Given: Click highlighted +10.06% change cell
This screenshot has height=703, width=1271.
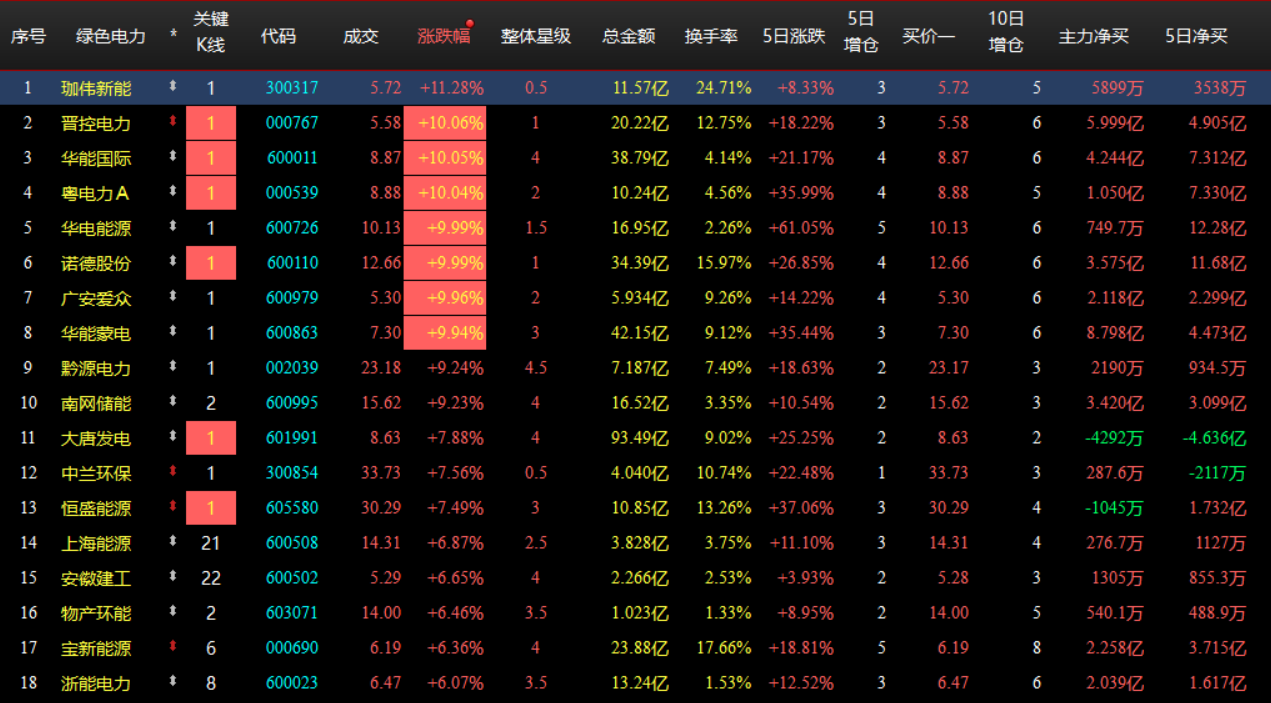Looking at the screenshot, I should (445, 123).
